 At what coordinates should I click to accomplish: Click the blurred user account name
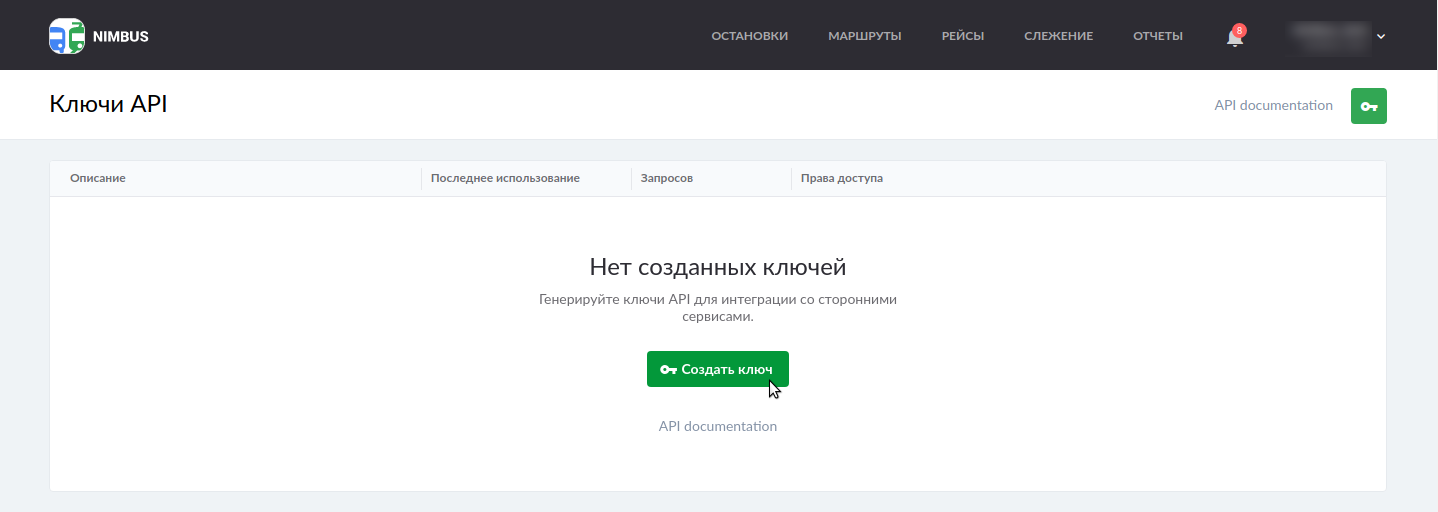pos(1326,36)
